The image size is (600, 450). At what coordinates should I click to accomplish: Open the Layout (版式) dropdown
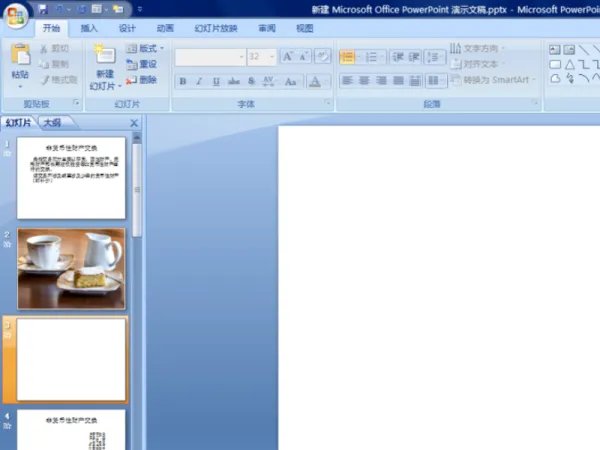pyautogui.click(x=146, y=48)
